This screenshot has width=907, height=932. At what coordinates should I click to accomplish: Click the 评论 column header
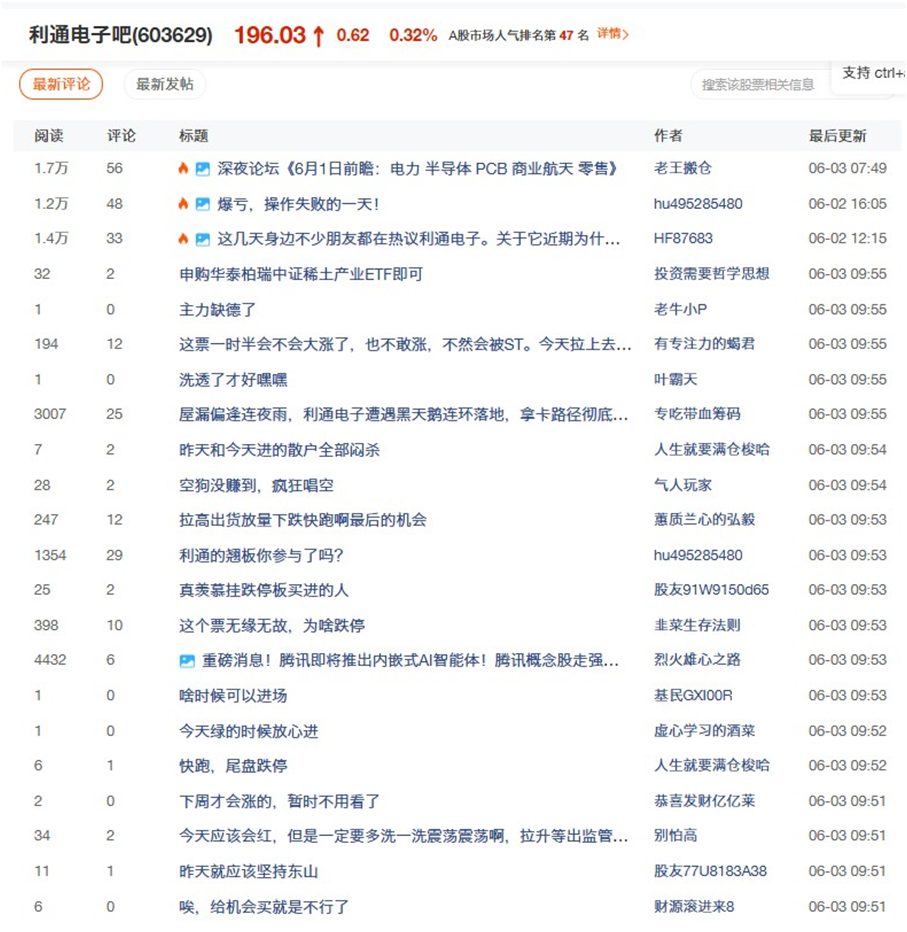(x=121, y=136)
